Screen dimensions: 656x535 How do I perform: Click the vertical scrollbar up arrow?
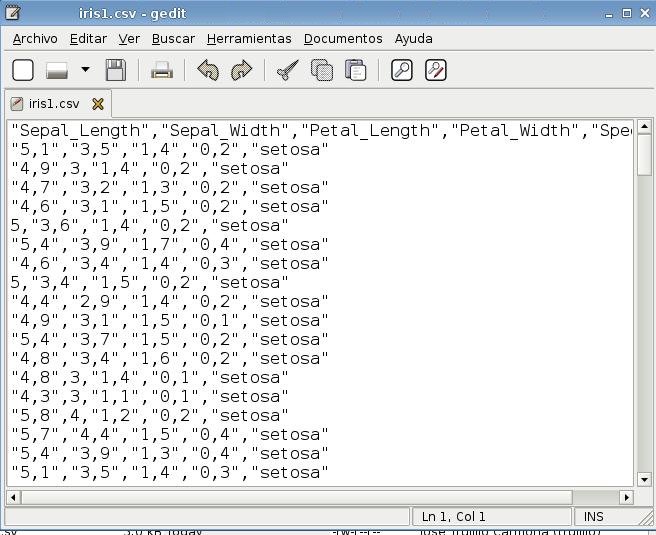click(644, 126)
